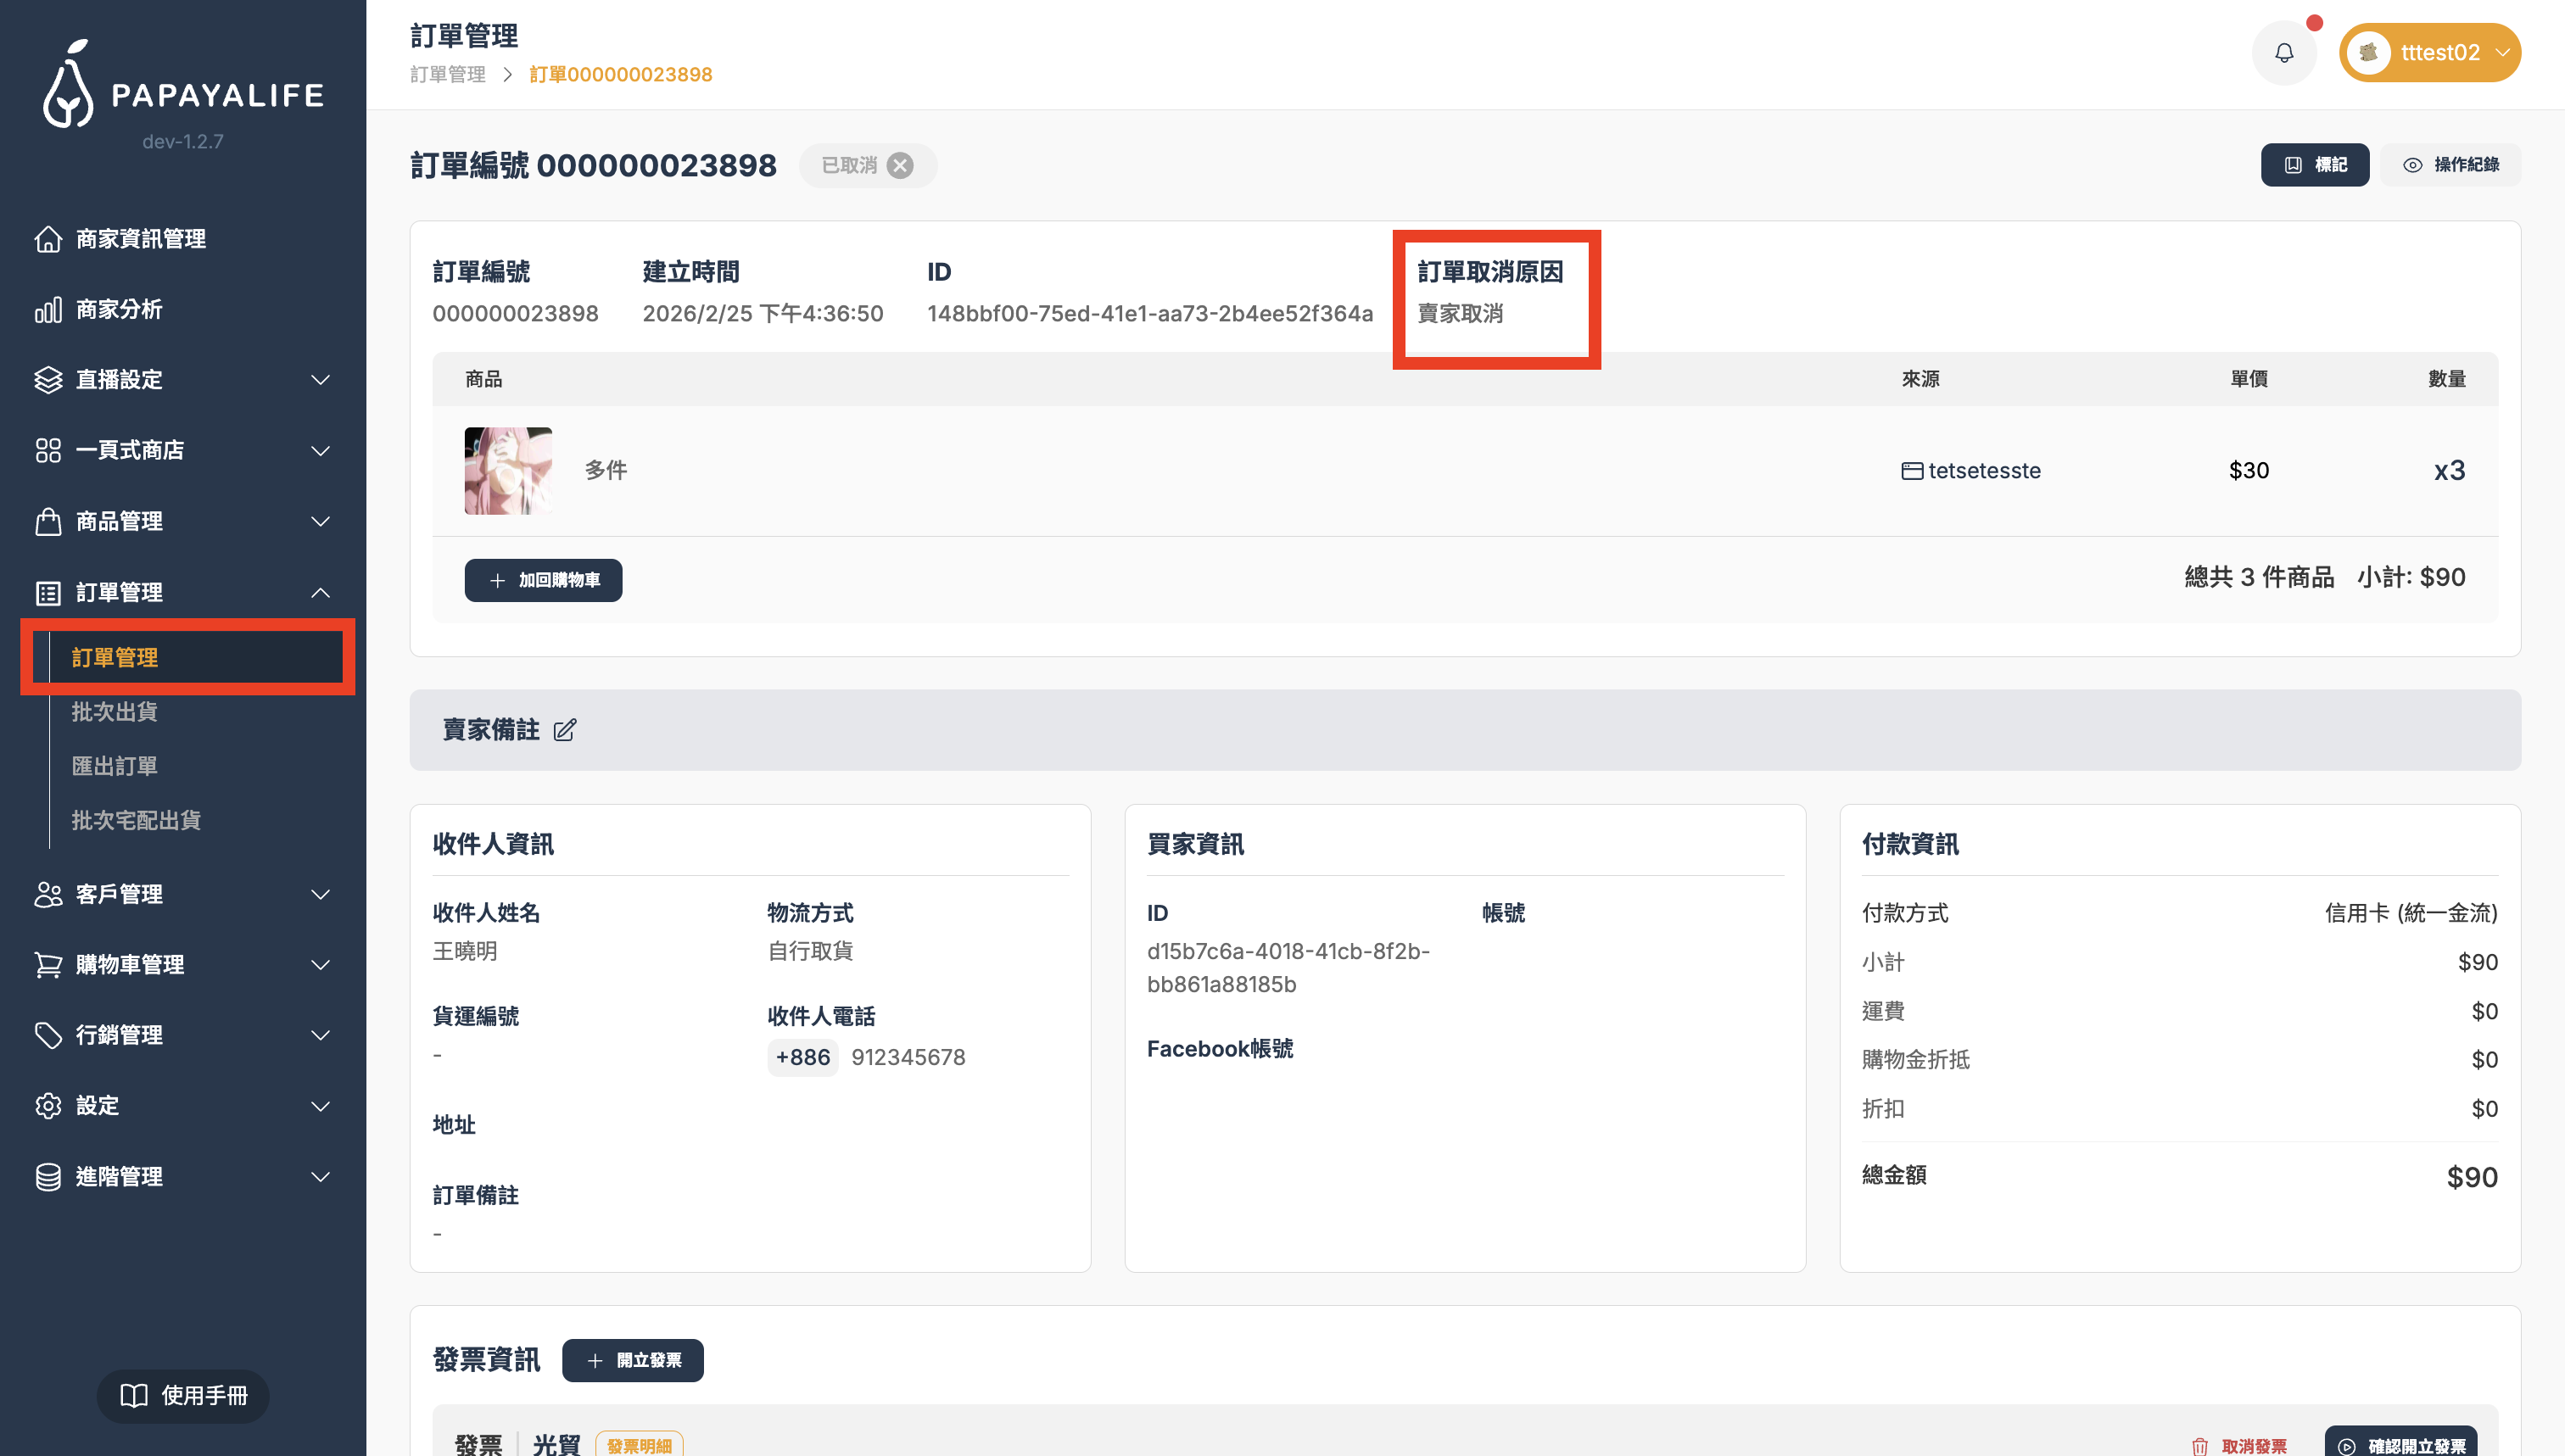This screenshot has height=1456, width=2565.
Task: Click the 加回購物車 button
Action: tap(543, 580)
